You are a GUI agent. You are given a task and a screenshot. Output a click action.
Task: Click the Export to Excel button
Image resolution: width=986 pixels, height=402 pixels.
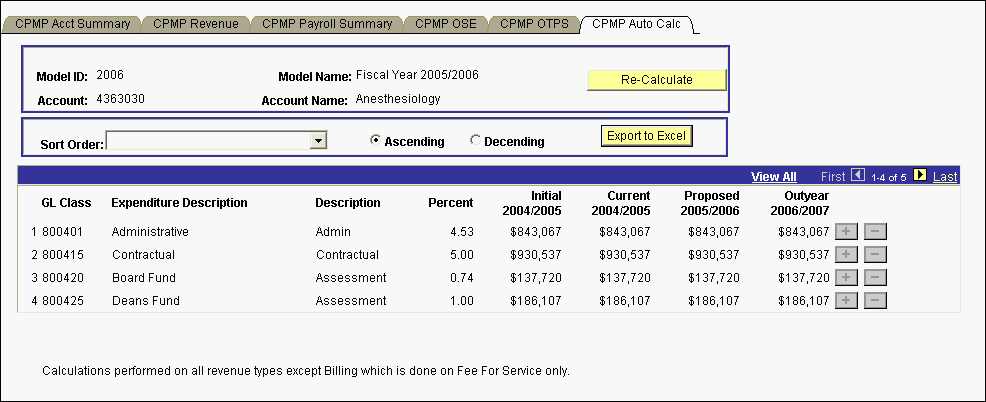pyautogui.click(x=647, y=135)
